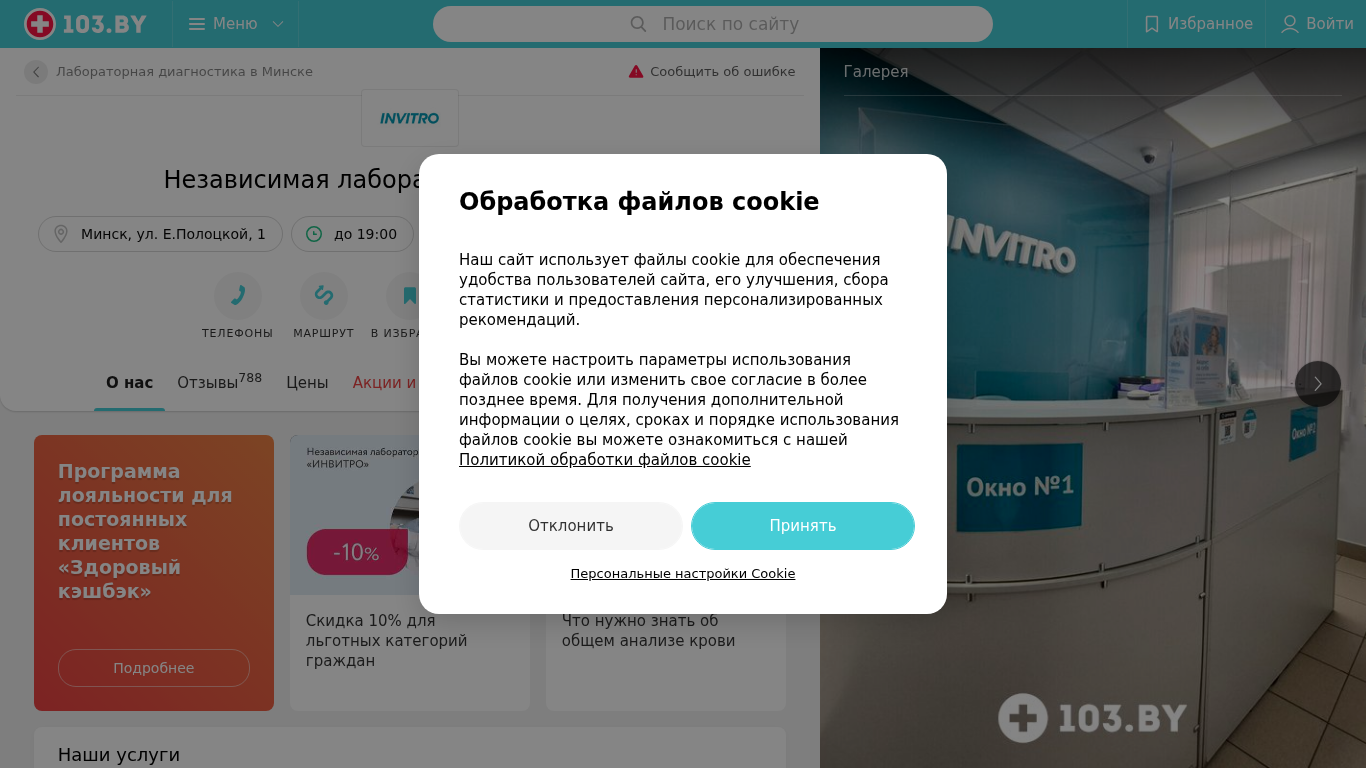Open address Минск, ул. Е.Полоцкой, 1

(161, 234)
